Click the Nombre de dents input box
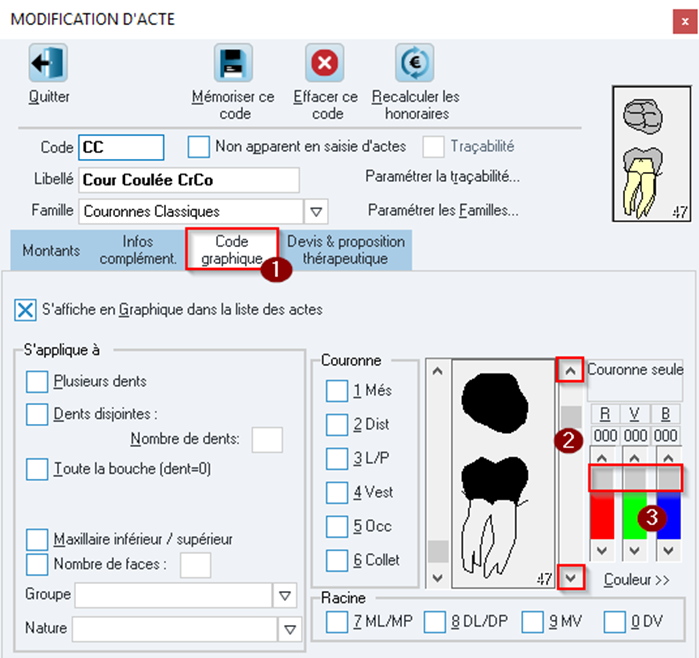 point(267,440)
